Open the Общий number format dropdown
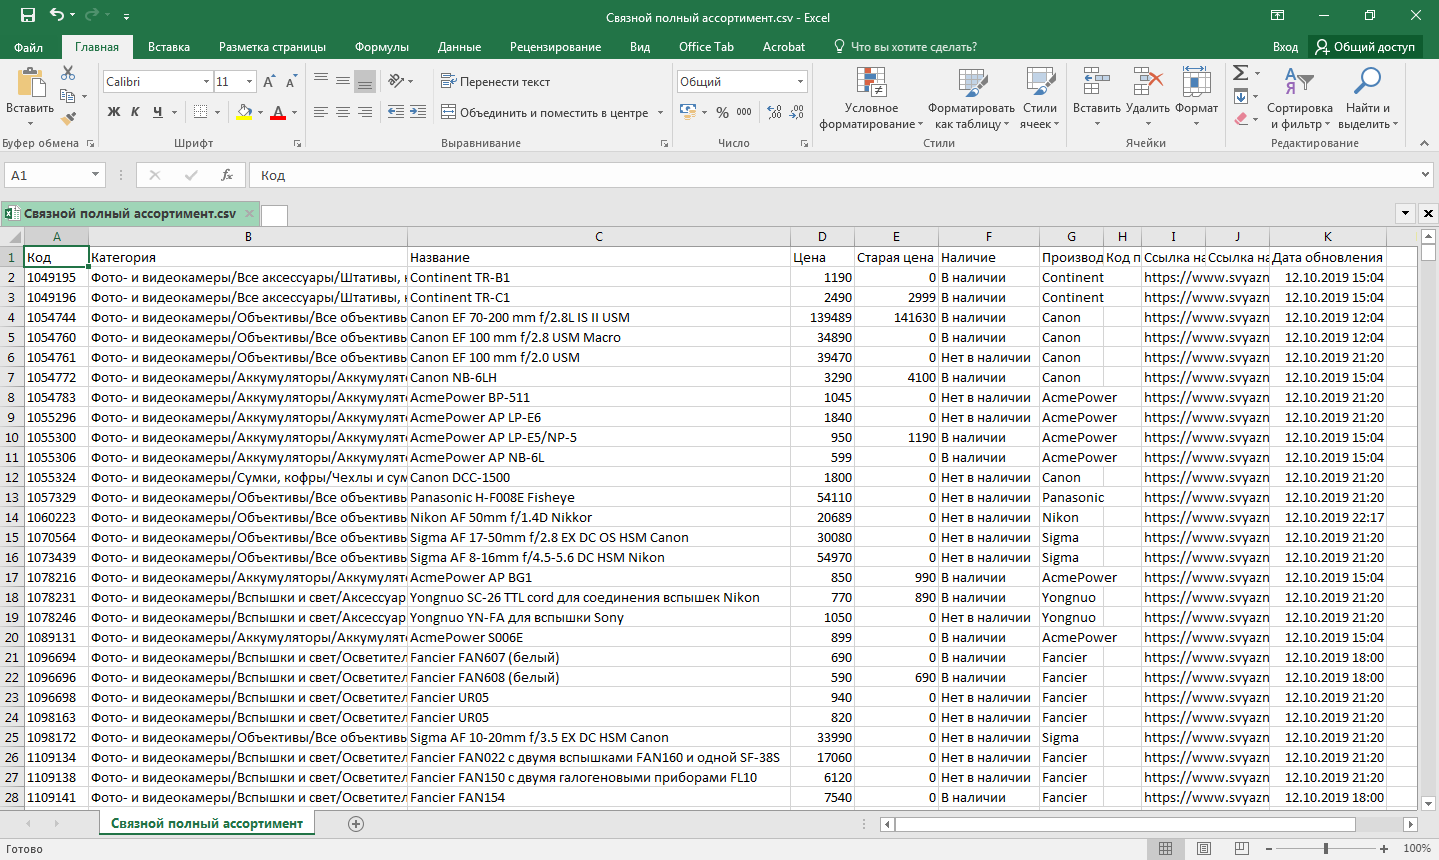1439x860 pixels. [800, 82]
